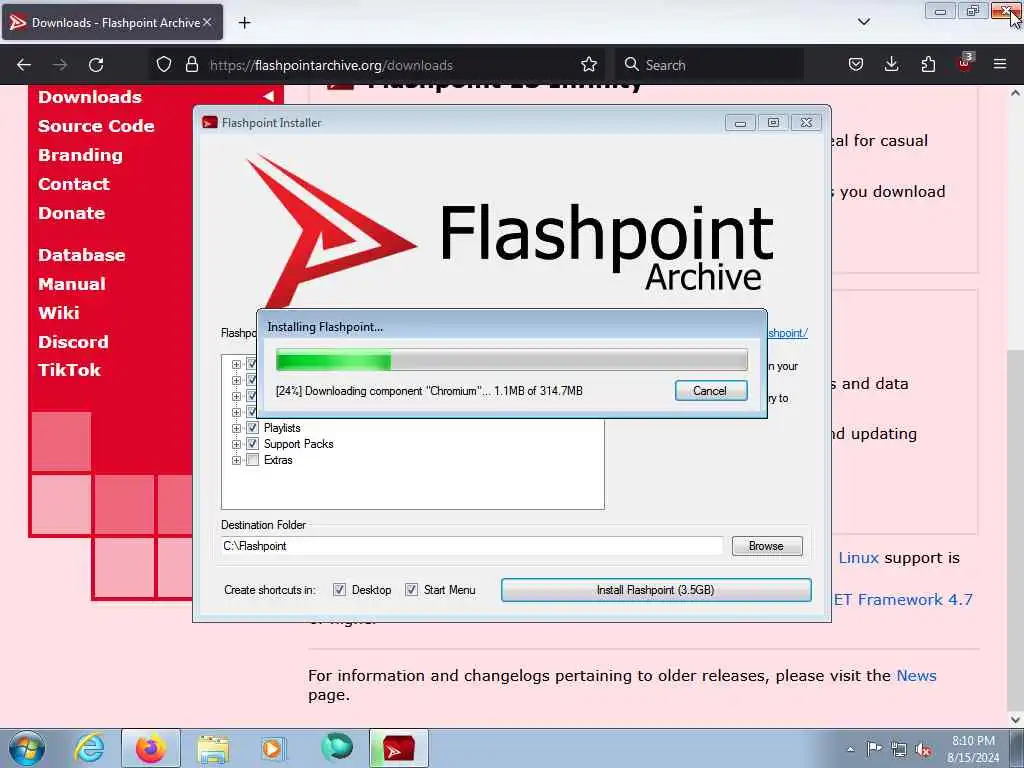Open the tracking protection shield icon

click(164, 65)
